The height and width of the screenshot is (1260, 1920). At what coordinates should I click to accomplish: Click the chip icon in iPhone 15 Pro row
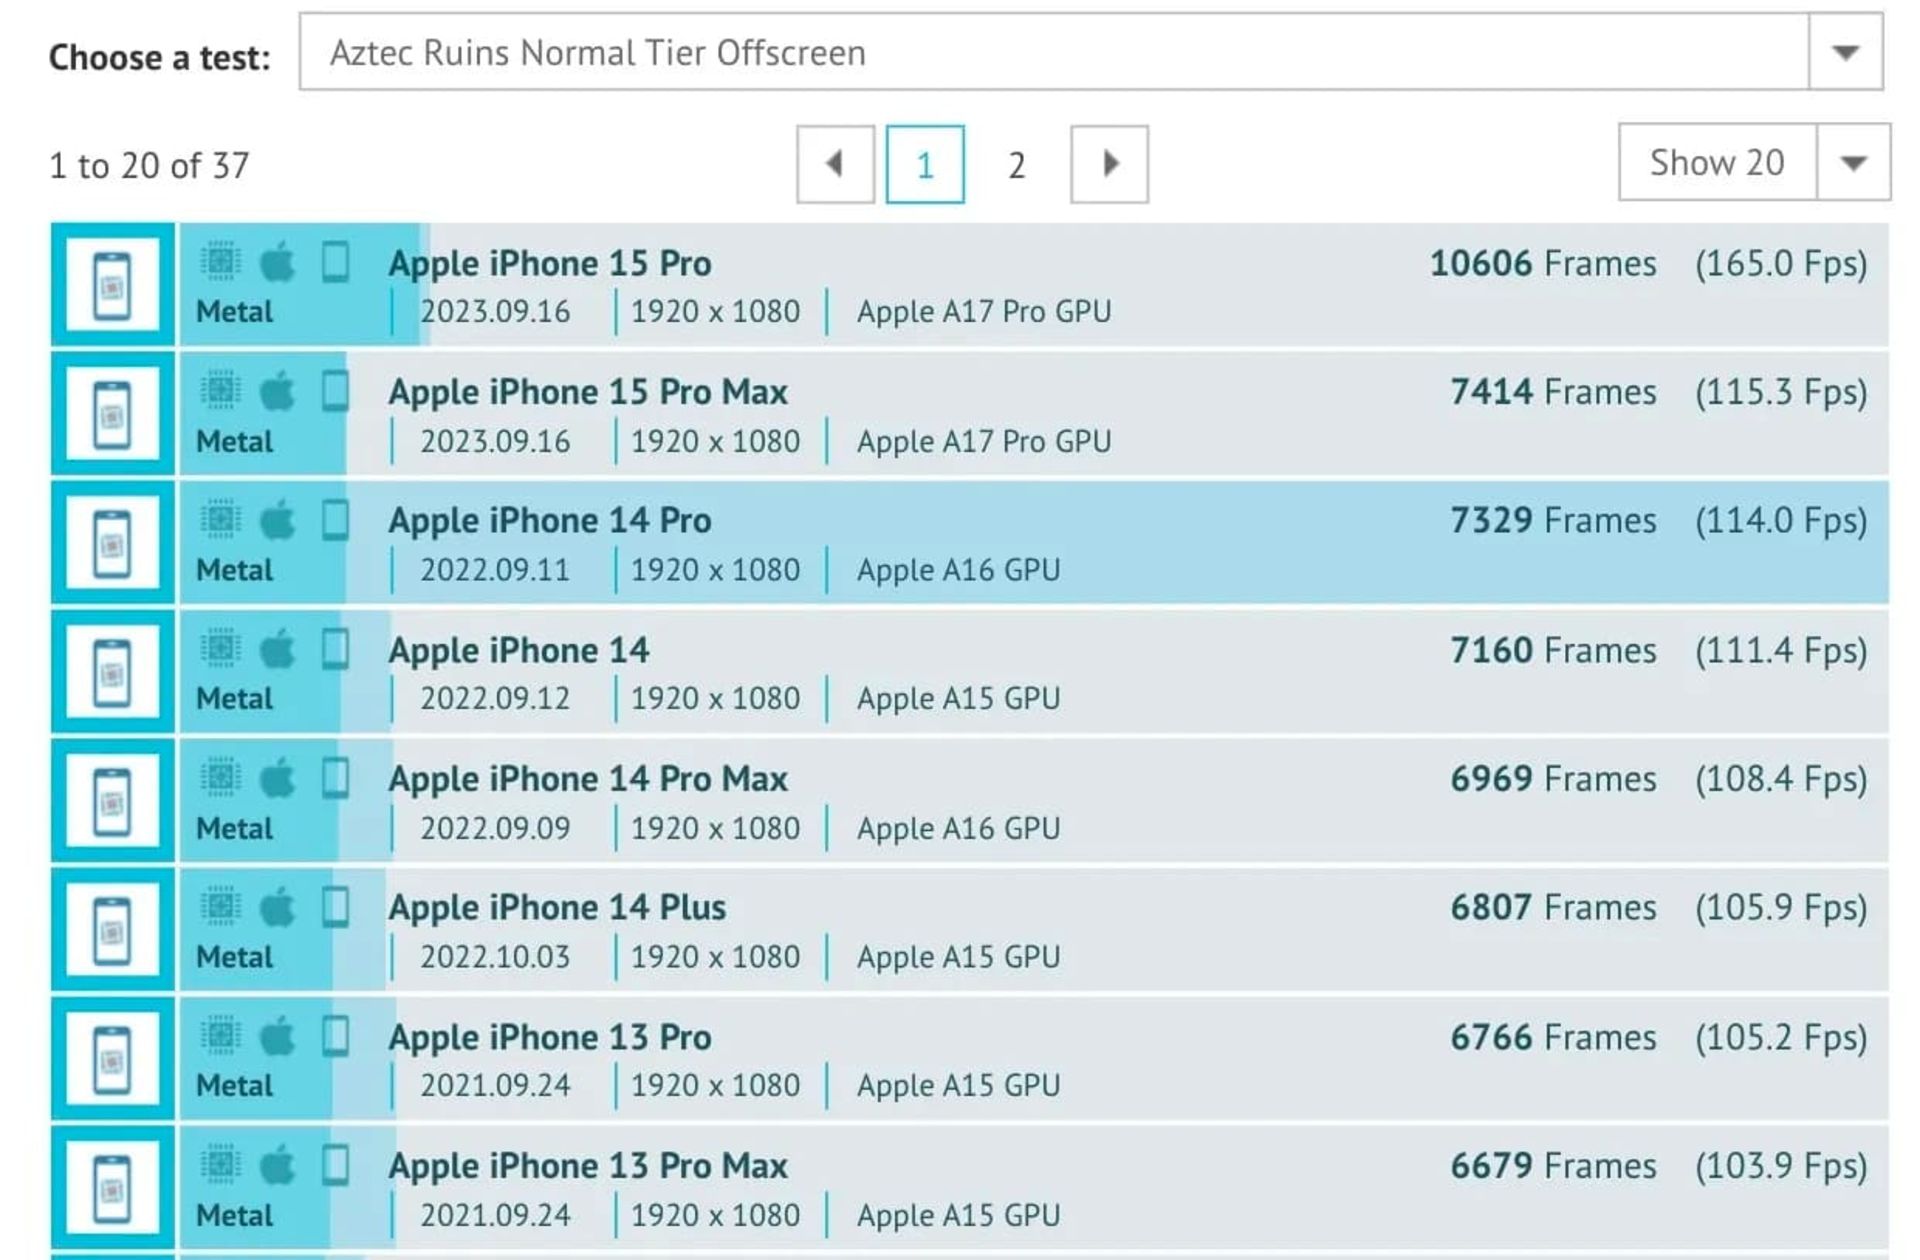tap(220, 262)
